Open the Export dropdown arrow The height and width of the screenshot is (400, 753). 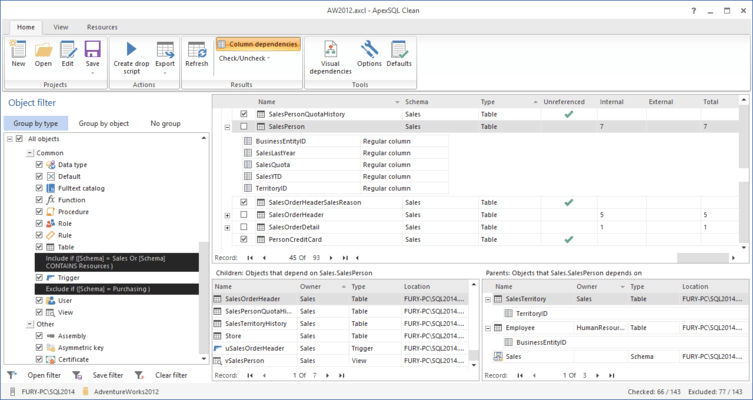coord(165,73)
